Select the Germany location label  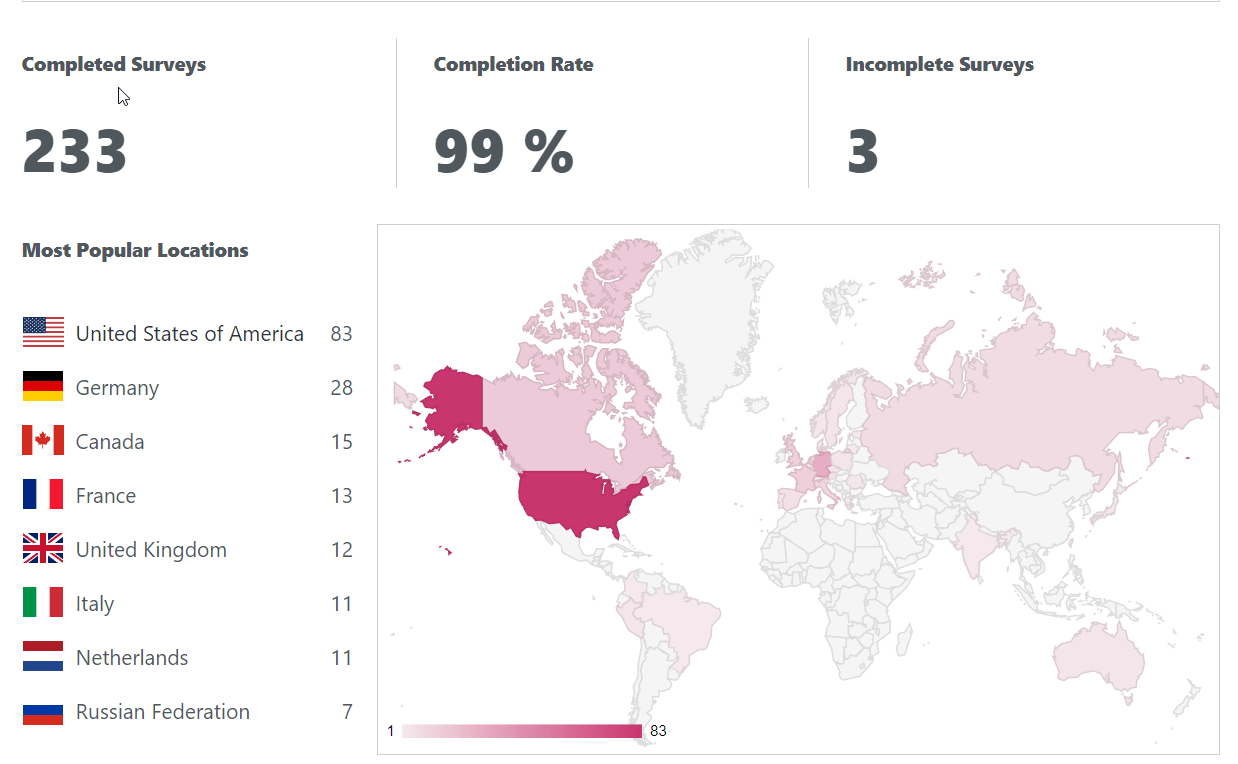point(117,388)
